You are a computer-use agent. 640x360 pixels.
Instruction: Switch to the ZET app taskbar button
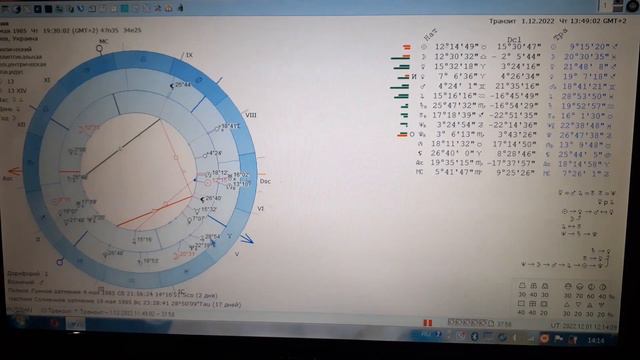point(75,324)
